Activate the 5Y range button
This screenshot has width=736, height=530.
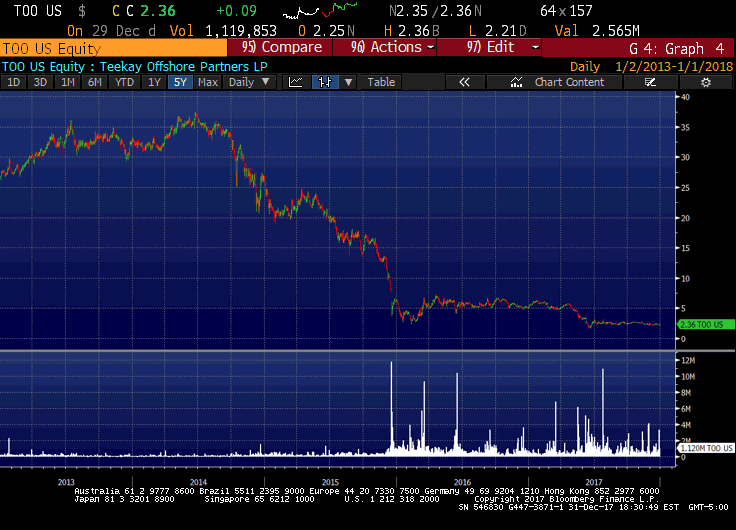pos(179,82)
